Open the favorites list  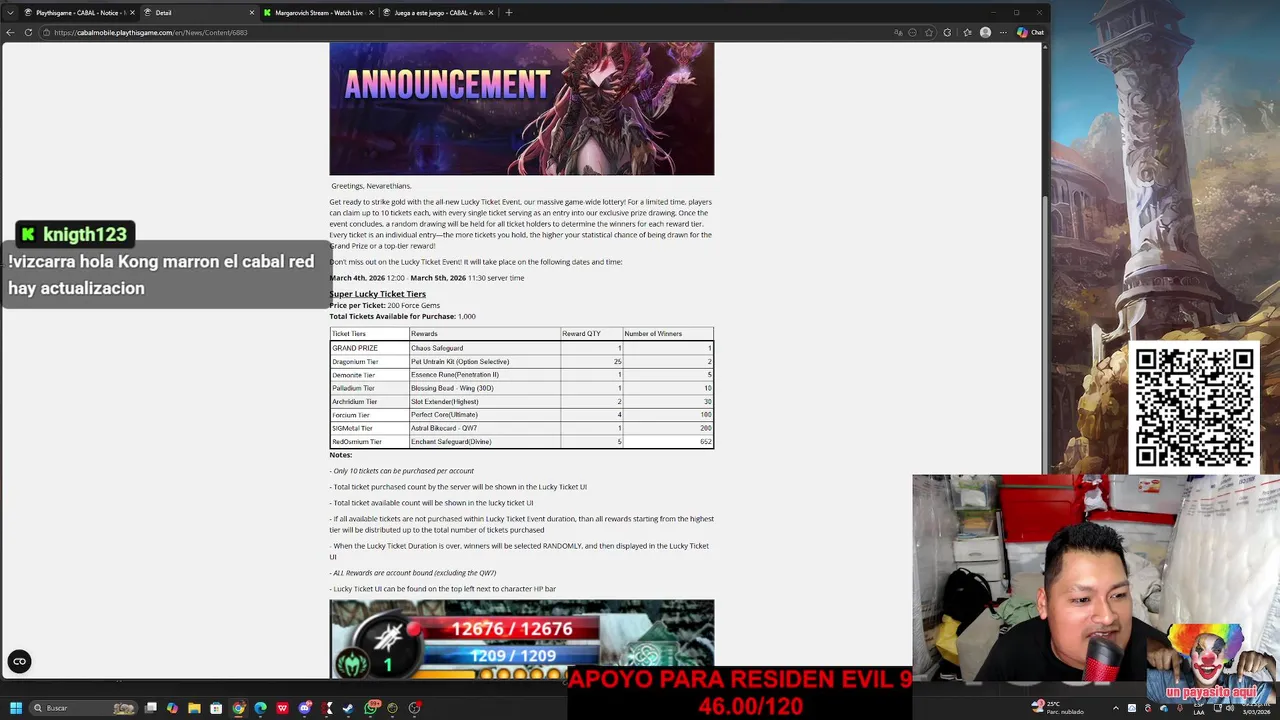click(x=967, y=32)
